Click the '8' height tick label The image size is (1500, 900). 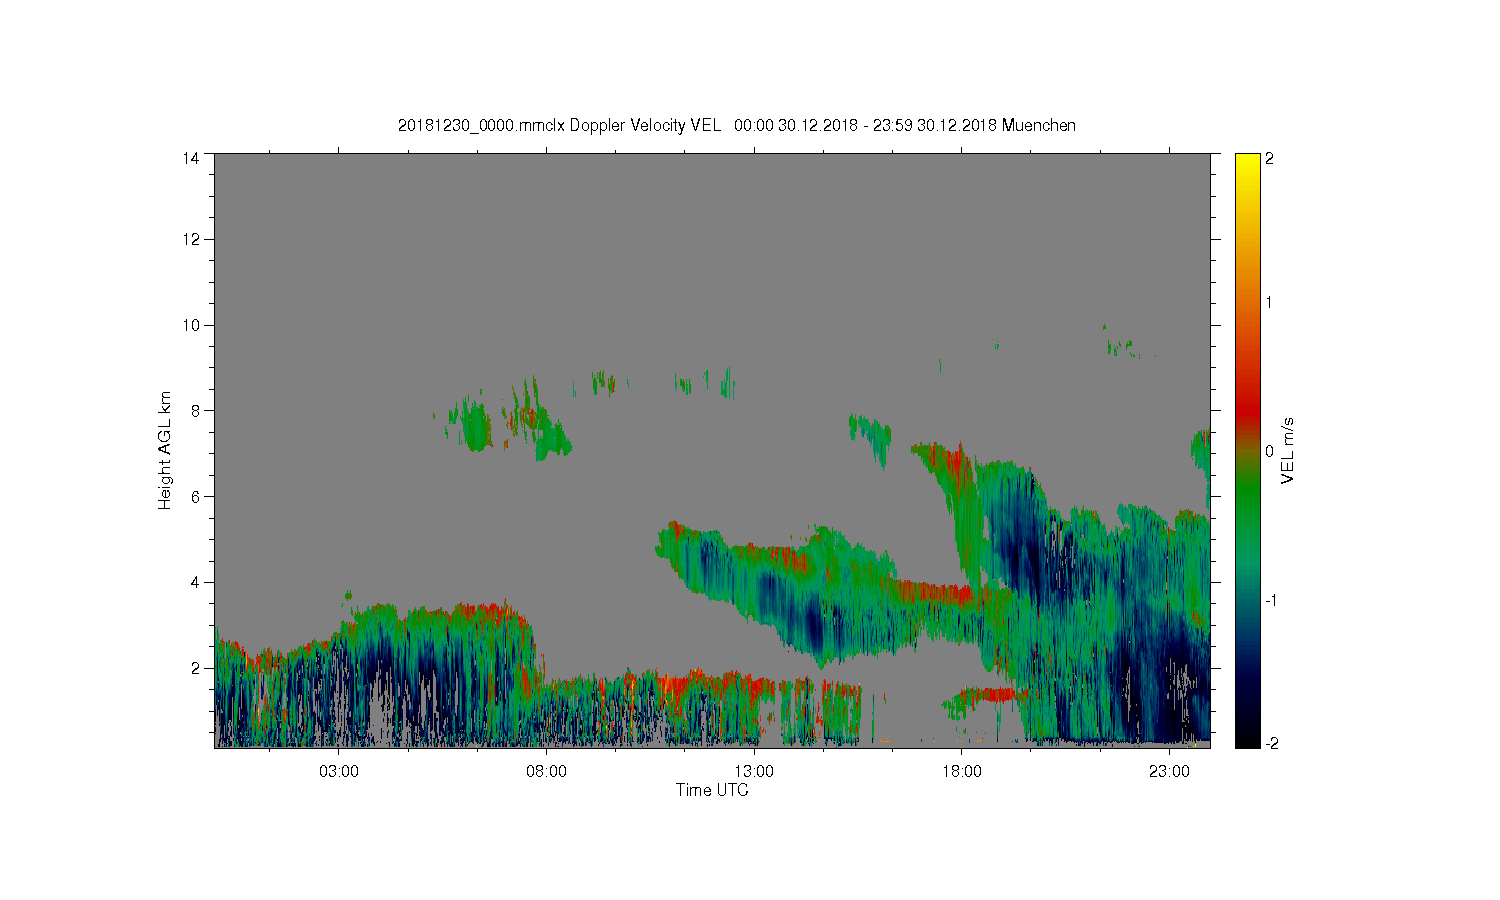196,410
